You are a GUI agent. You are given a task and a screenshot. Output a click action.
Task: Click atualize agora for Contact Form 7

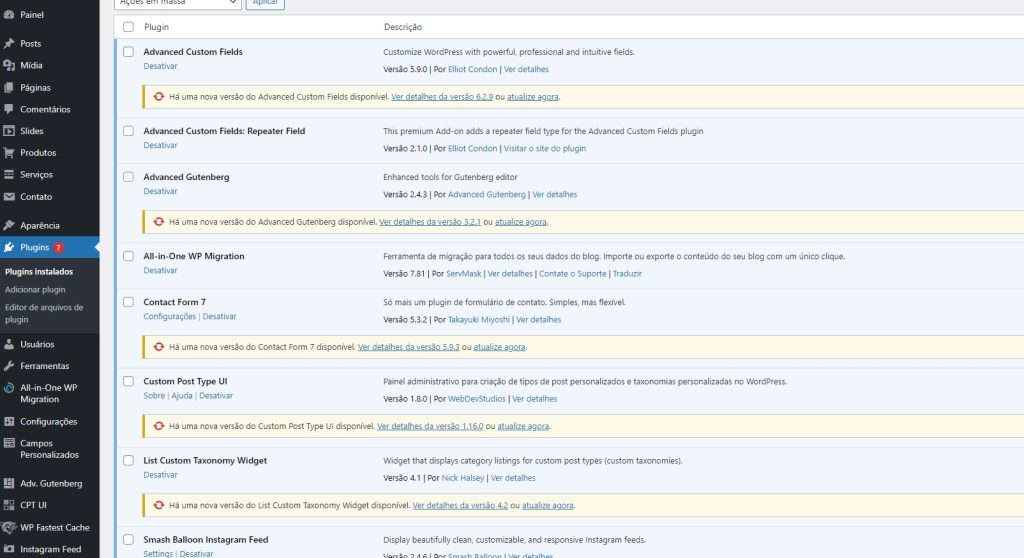499,347
